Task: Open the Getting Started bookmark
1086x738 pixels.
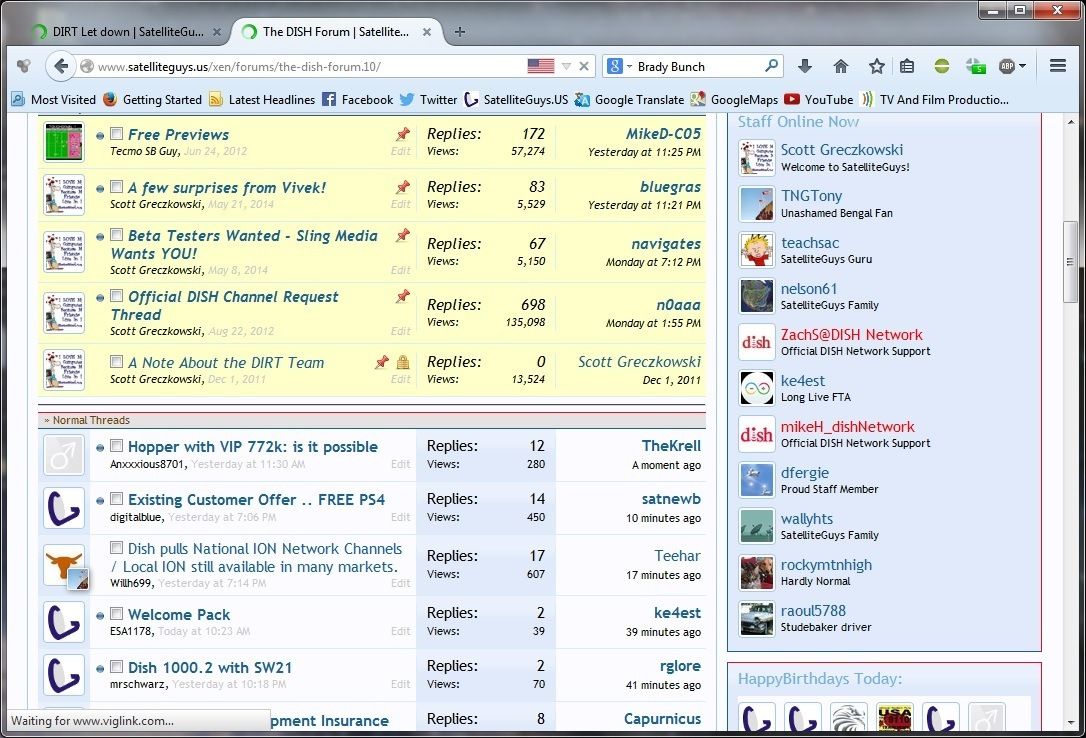Action: click(152, 100)
